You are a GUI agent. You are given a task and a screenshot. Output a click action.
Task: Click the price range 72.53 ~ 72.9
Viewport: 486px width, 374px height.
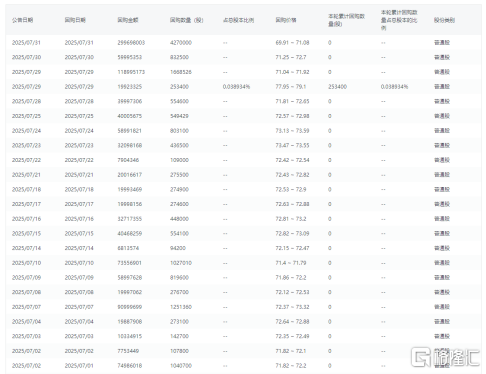click(291, 189)
